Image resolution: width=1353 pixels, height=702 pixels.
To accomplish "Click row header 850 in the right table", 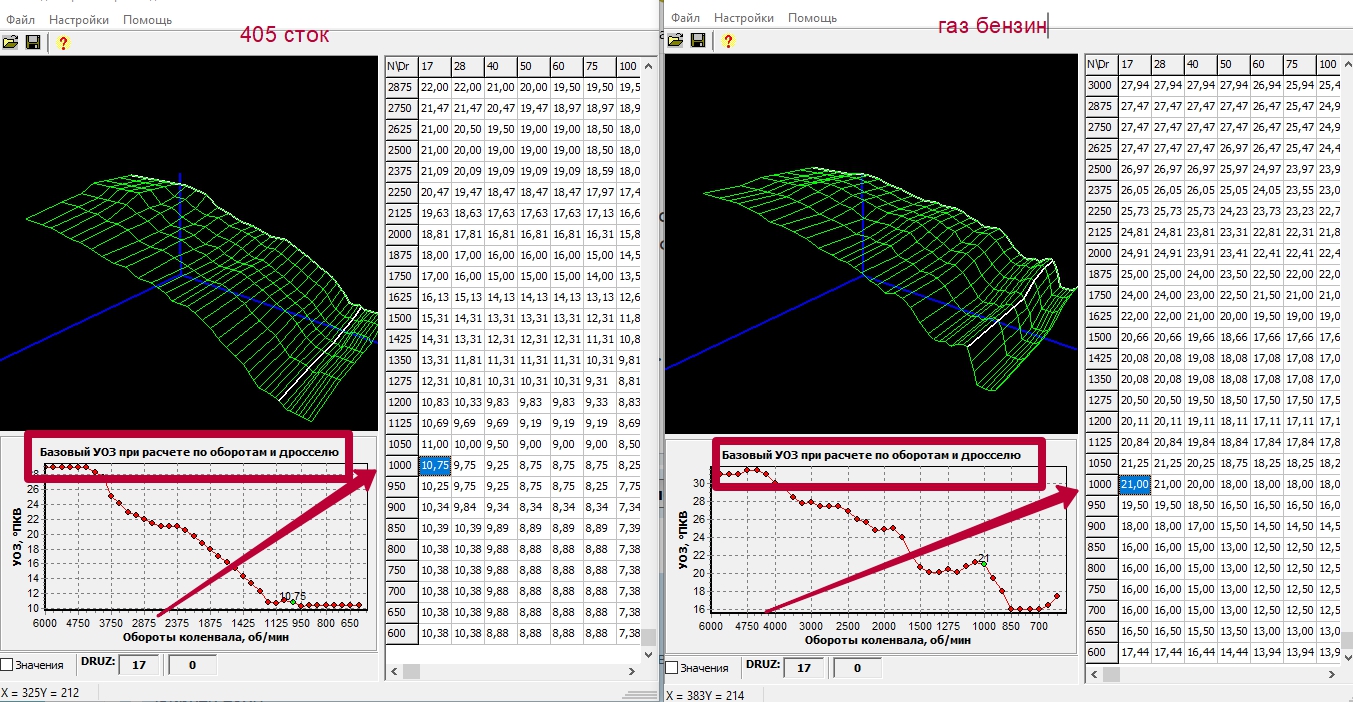I will point(1101,547).
